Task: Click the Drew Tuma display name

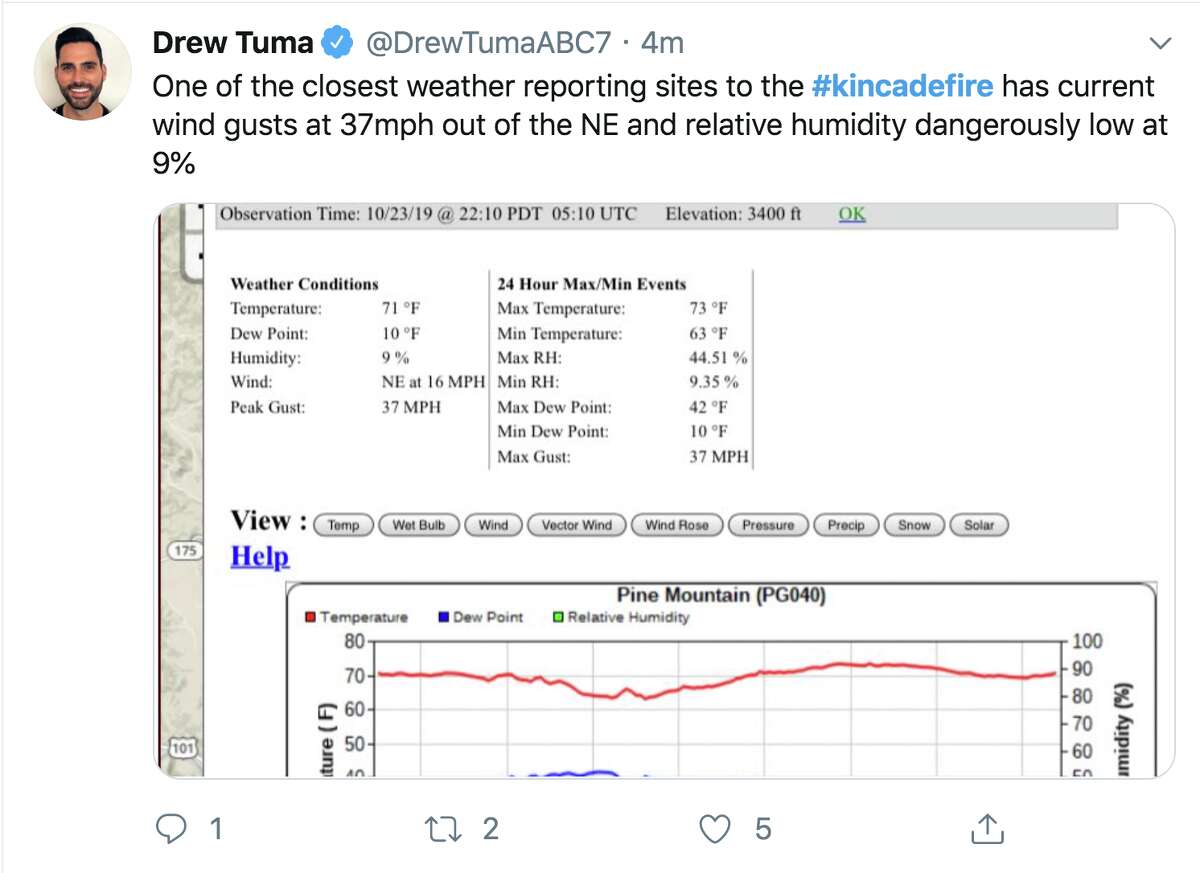Action: click(234, 43)
